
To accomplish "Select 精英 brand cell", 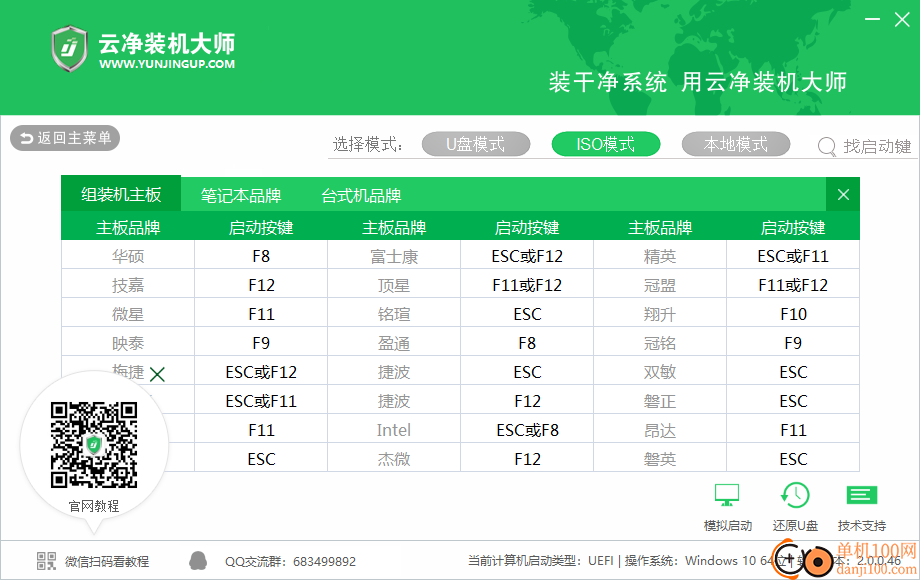I will 660,256.
